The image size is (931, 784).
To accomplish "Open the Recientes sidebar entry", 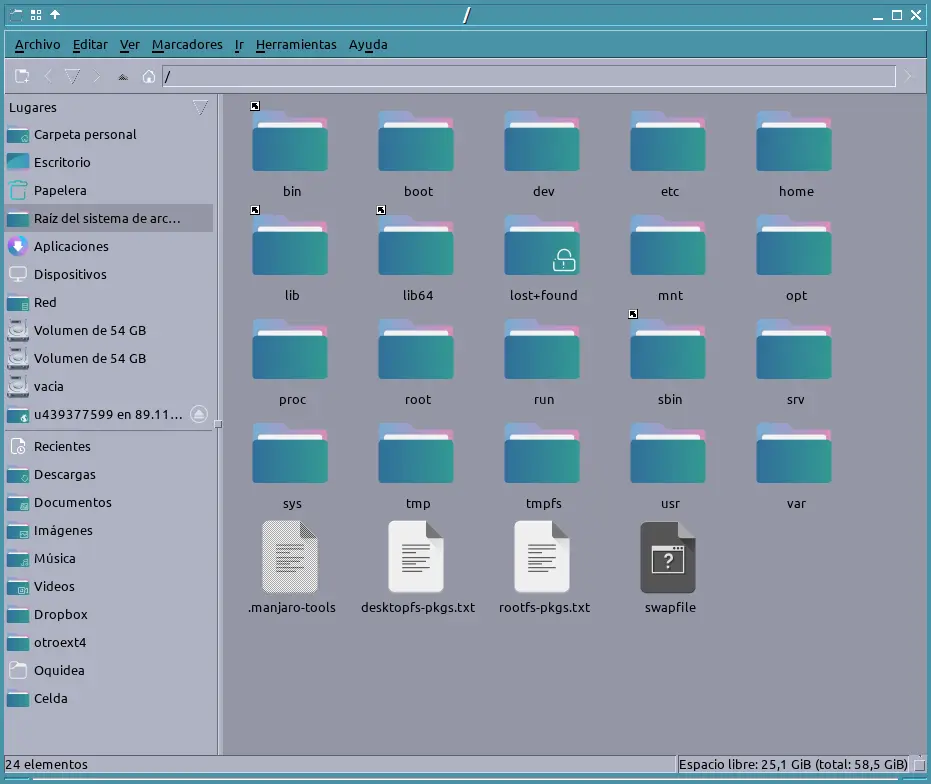I will pos(62,446).
